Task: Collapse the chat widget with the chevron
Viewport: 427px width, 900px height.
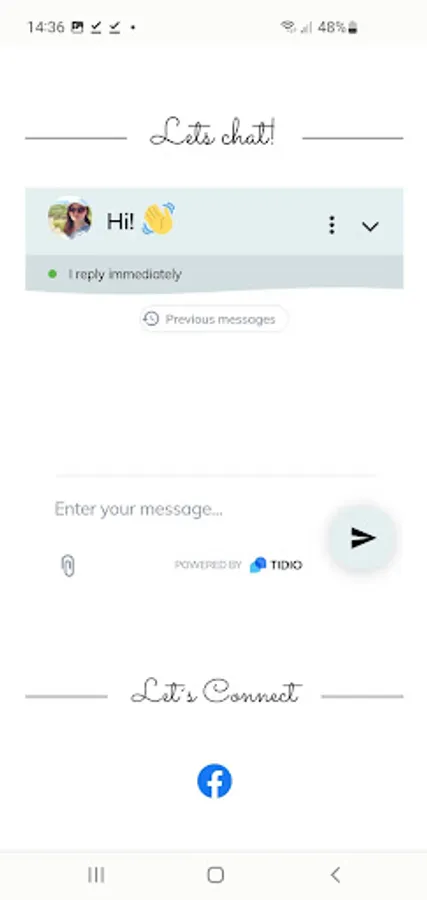Action: tap(370, 226)
